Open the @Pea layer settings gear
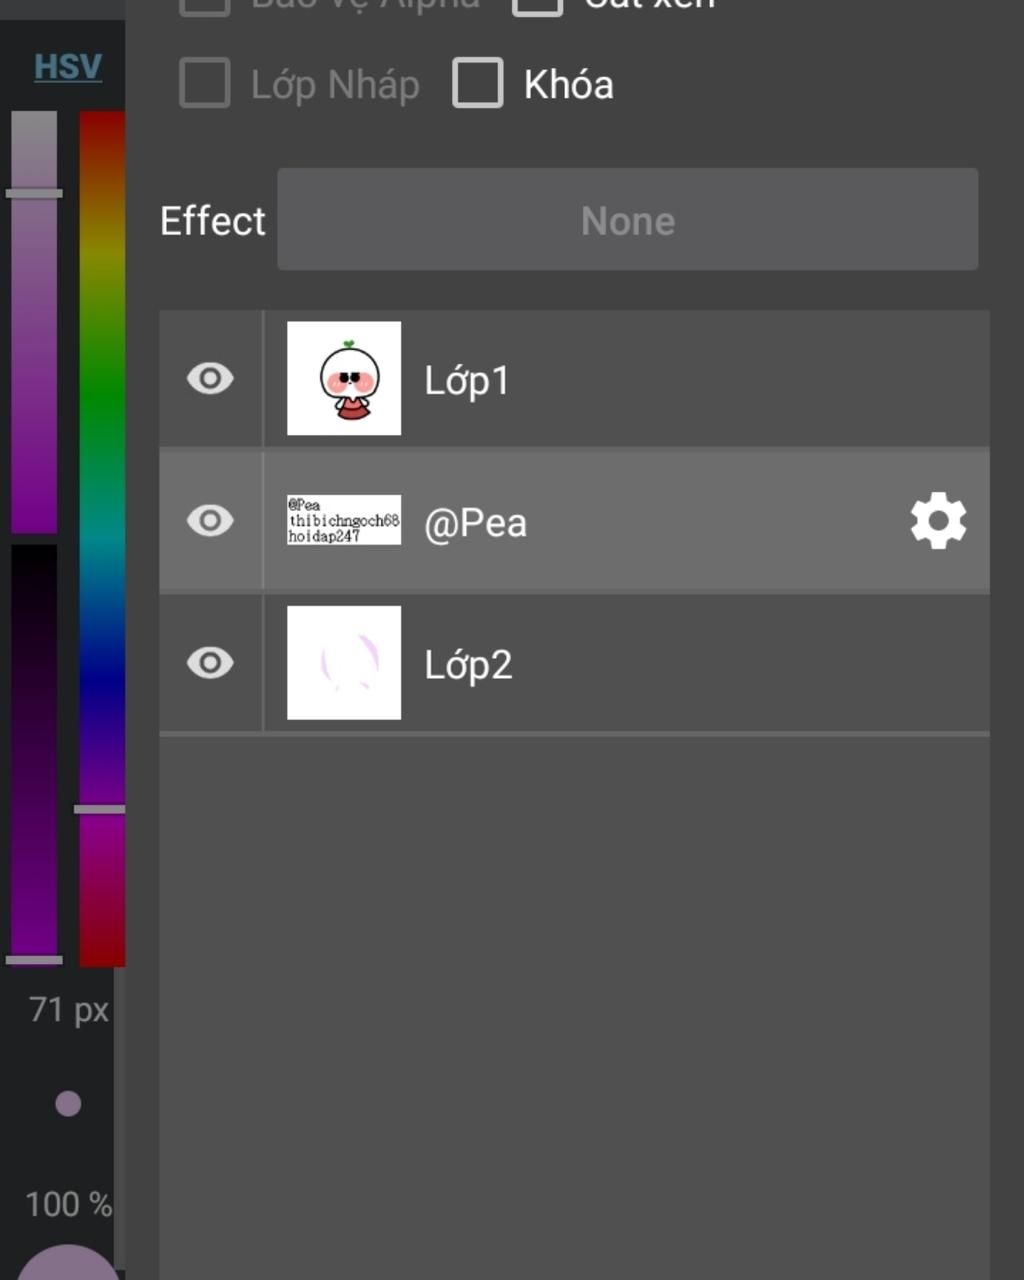The width and height of the screenshot is (1024, 1280). click(x=938, y=521)
